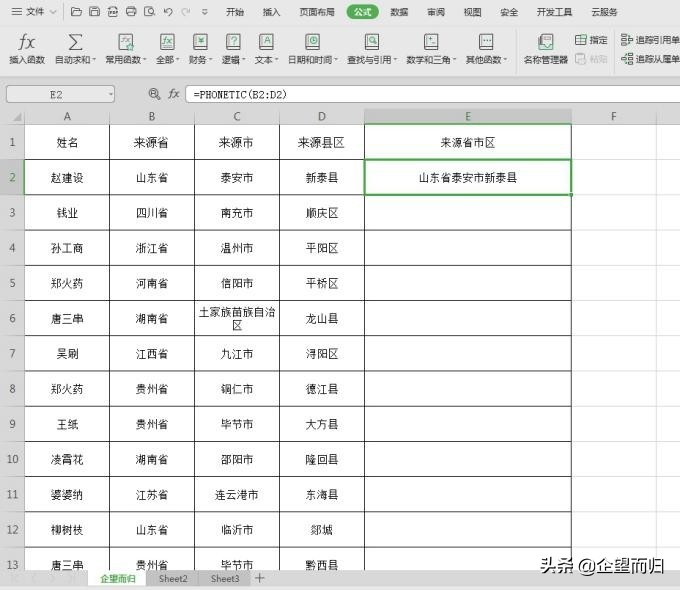680x590 pixels.
Task: Select the cell containing 隆回县
Action: [x=322, y=459]
